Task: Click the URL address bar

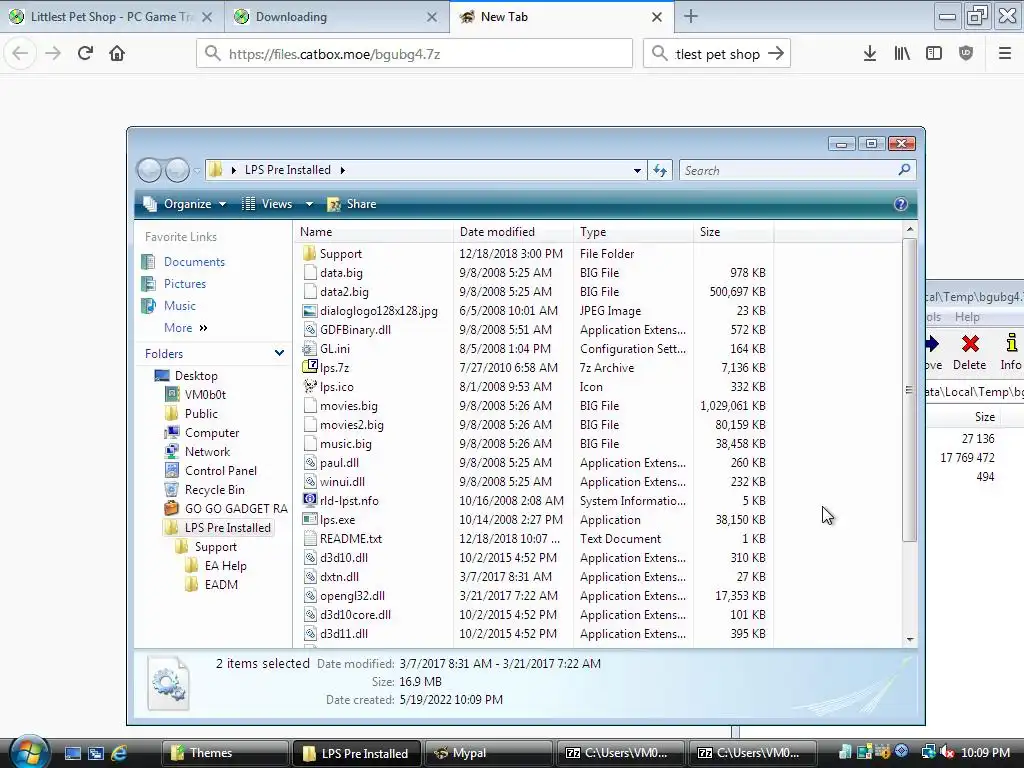Action: tap(414, 54)
